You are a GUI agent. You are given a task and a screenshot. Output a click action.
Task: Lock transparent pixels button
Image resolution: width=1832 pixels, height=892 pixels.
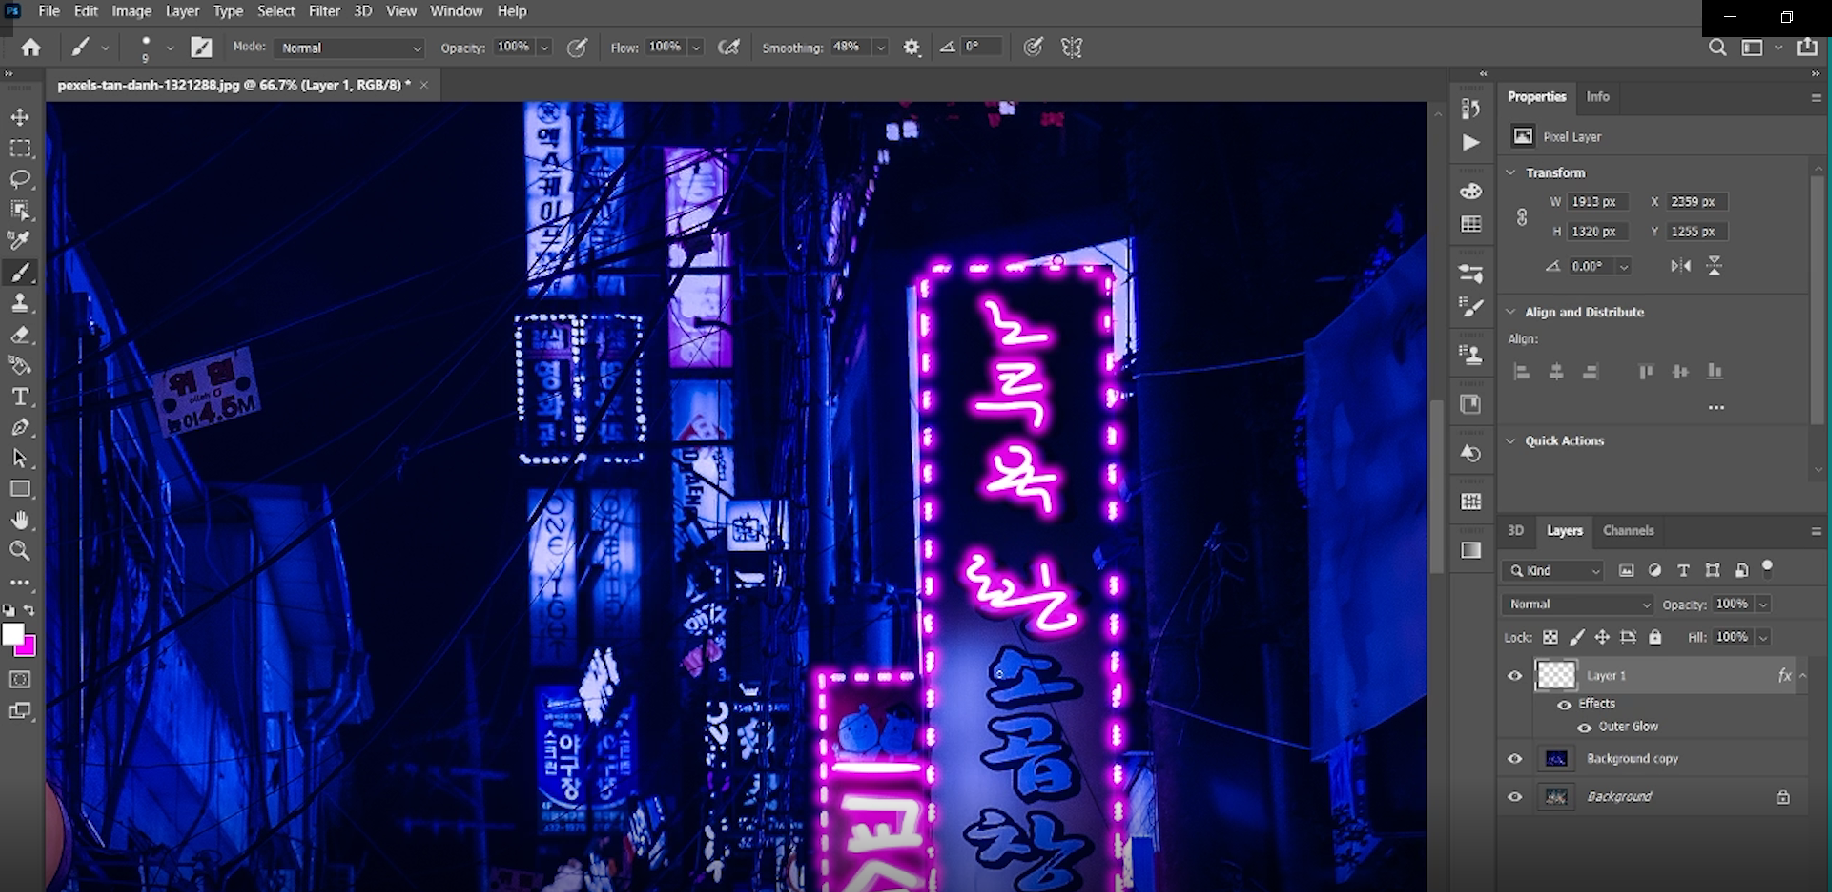[x=1550, y=638]
